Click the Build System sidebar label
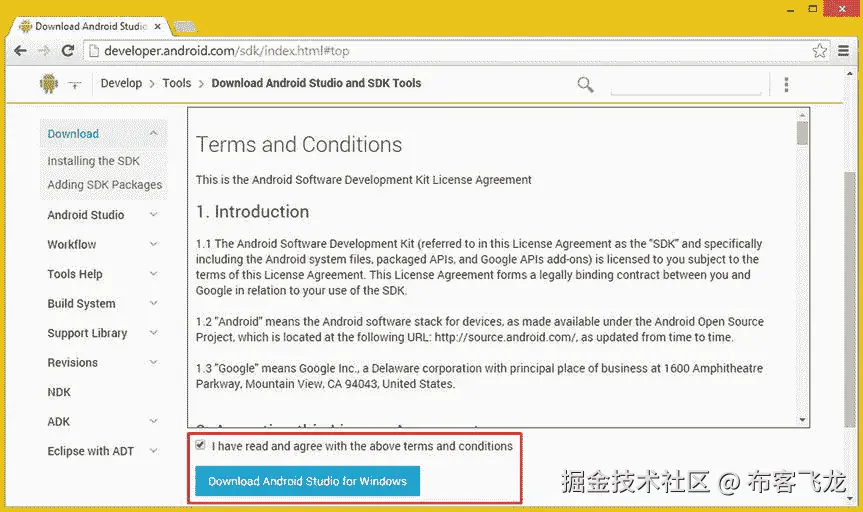 point(81,303)
